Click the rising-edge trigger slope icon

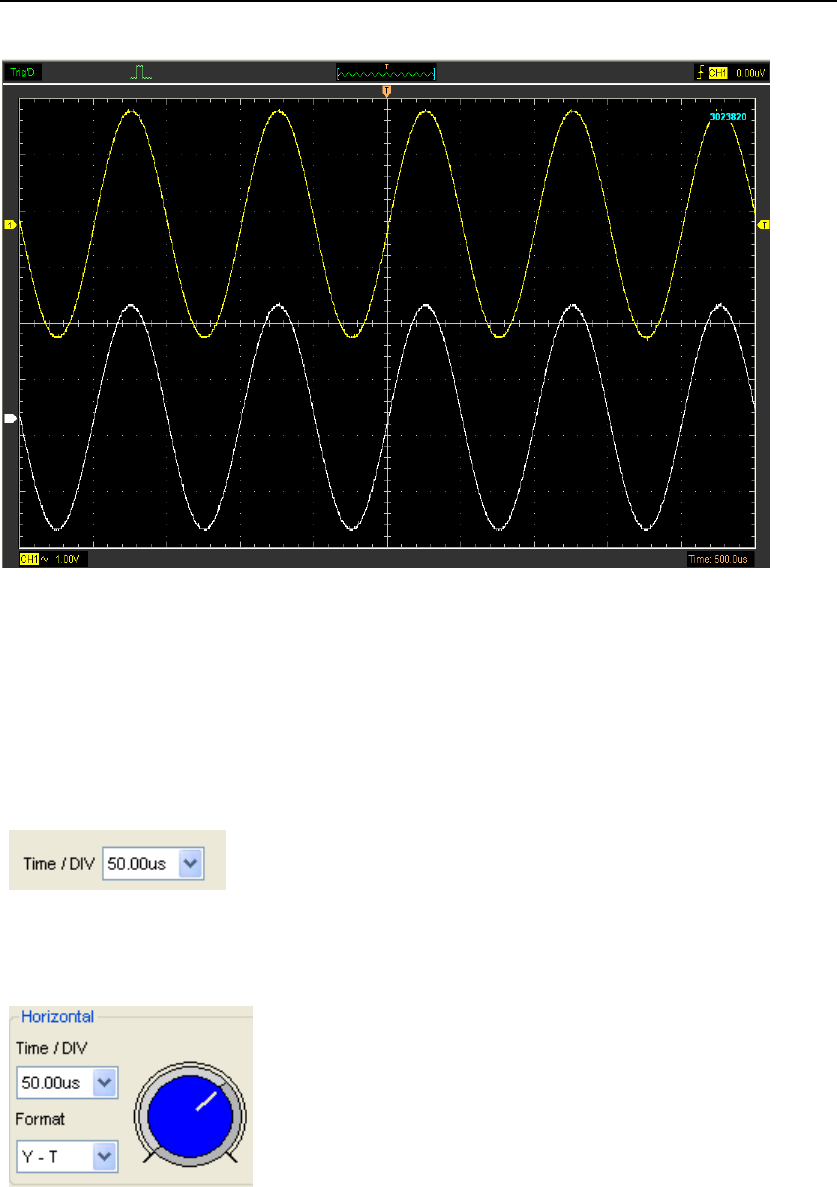click(700, 73)
